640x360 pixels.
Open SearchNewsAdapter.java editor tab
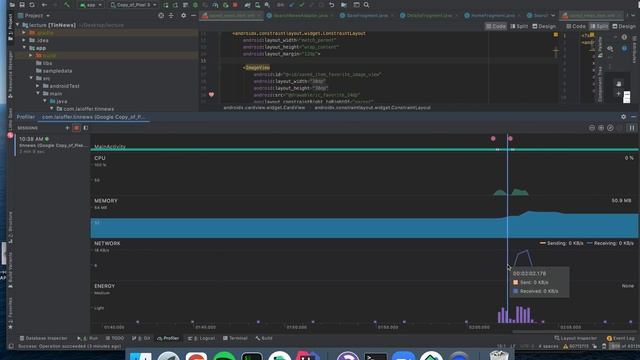(300, 16)
